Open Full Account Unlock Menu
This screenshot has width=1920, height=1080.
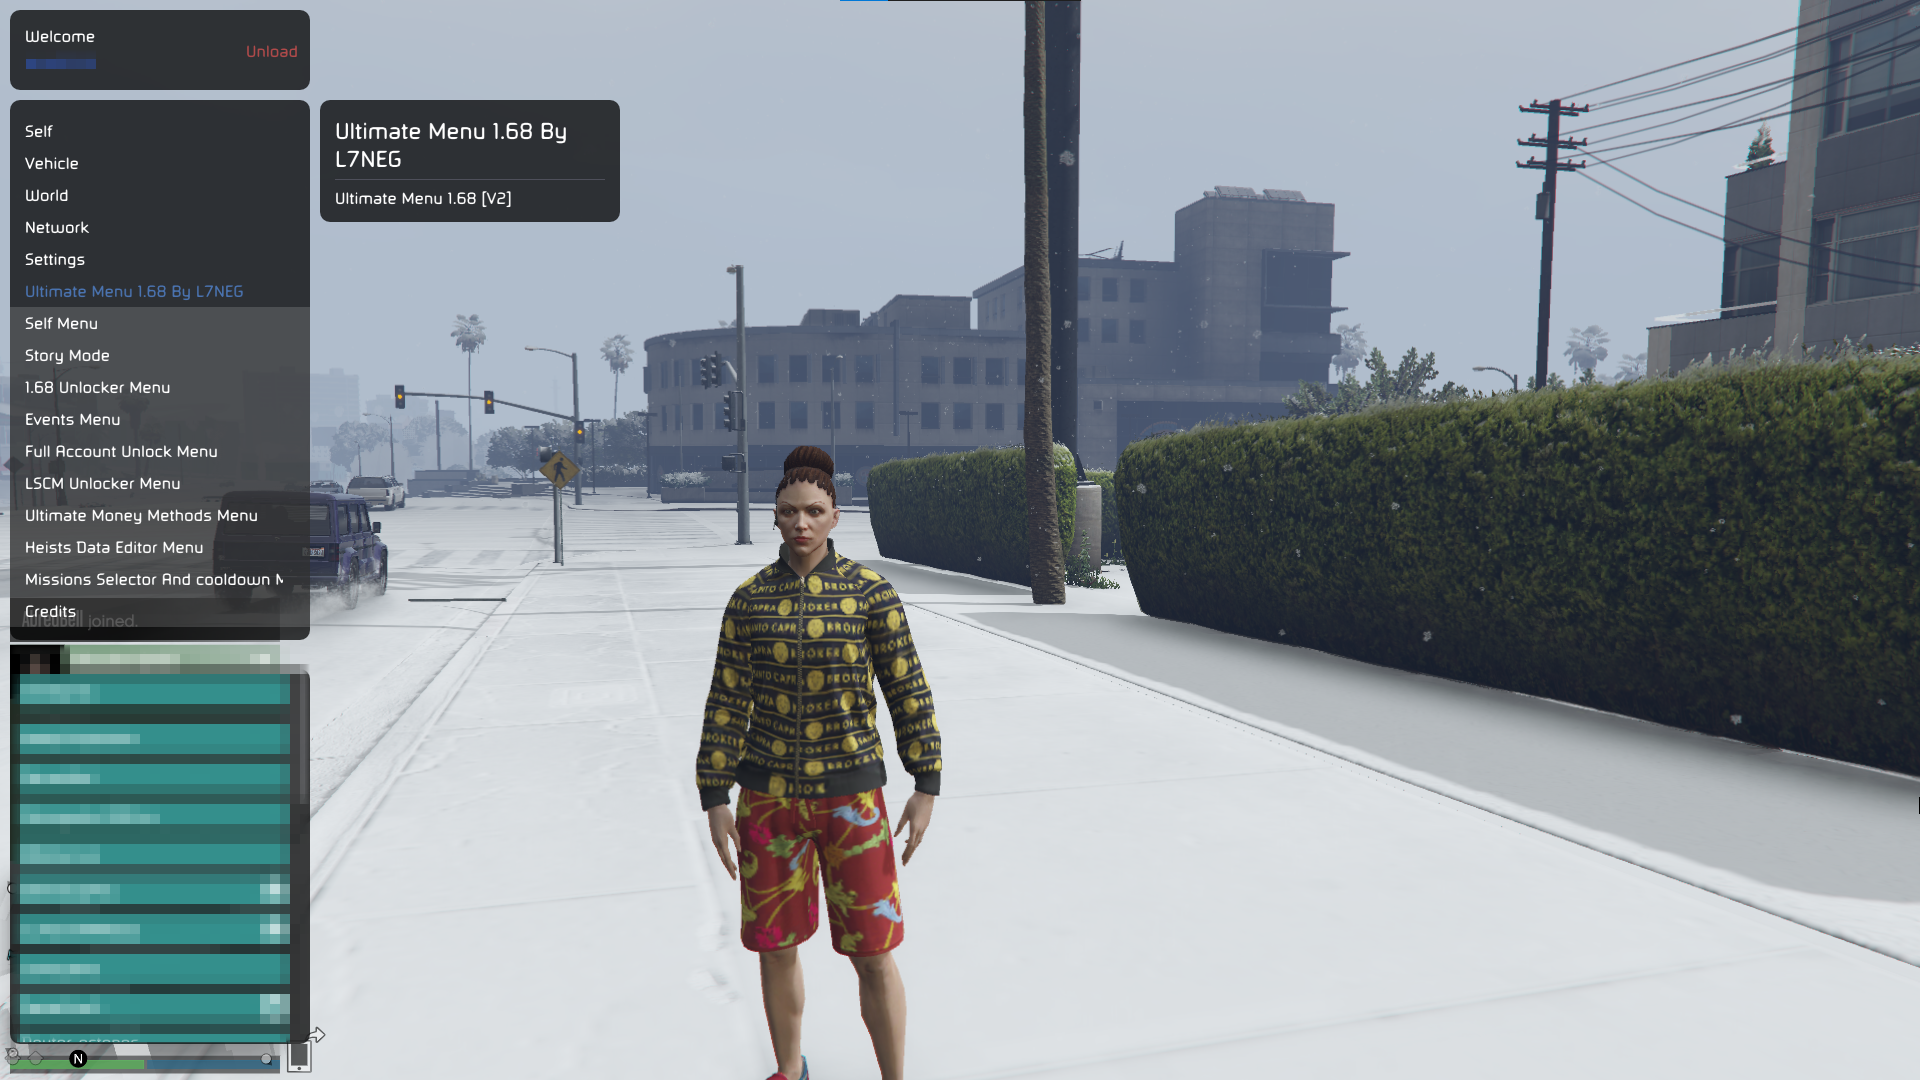click(x=121, y=451)
